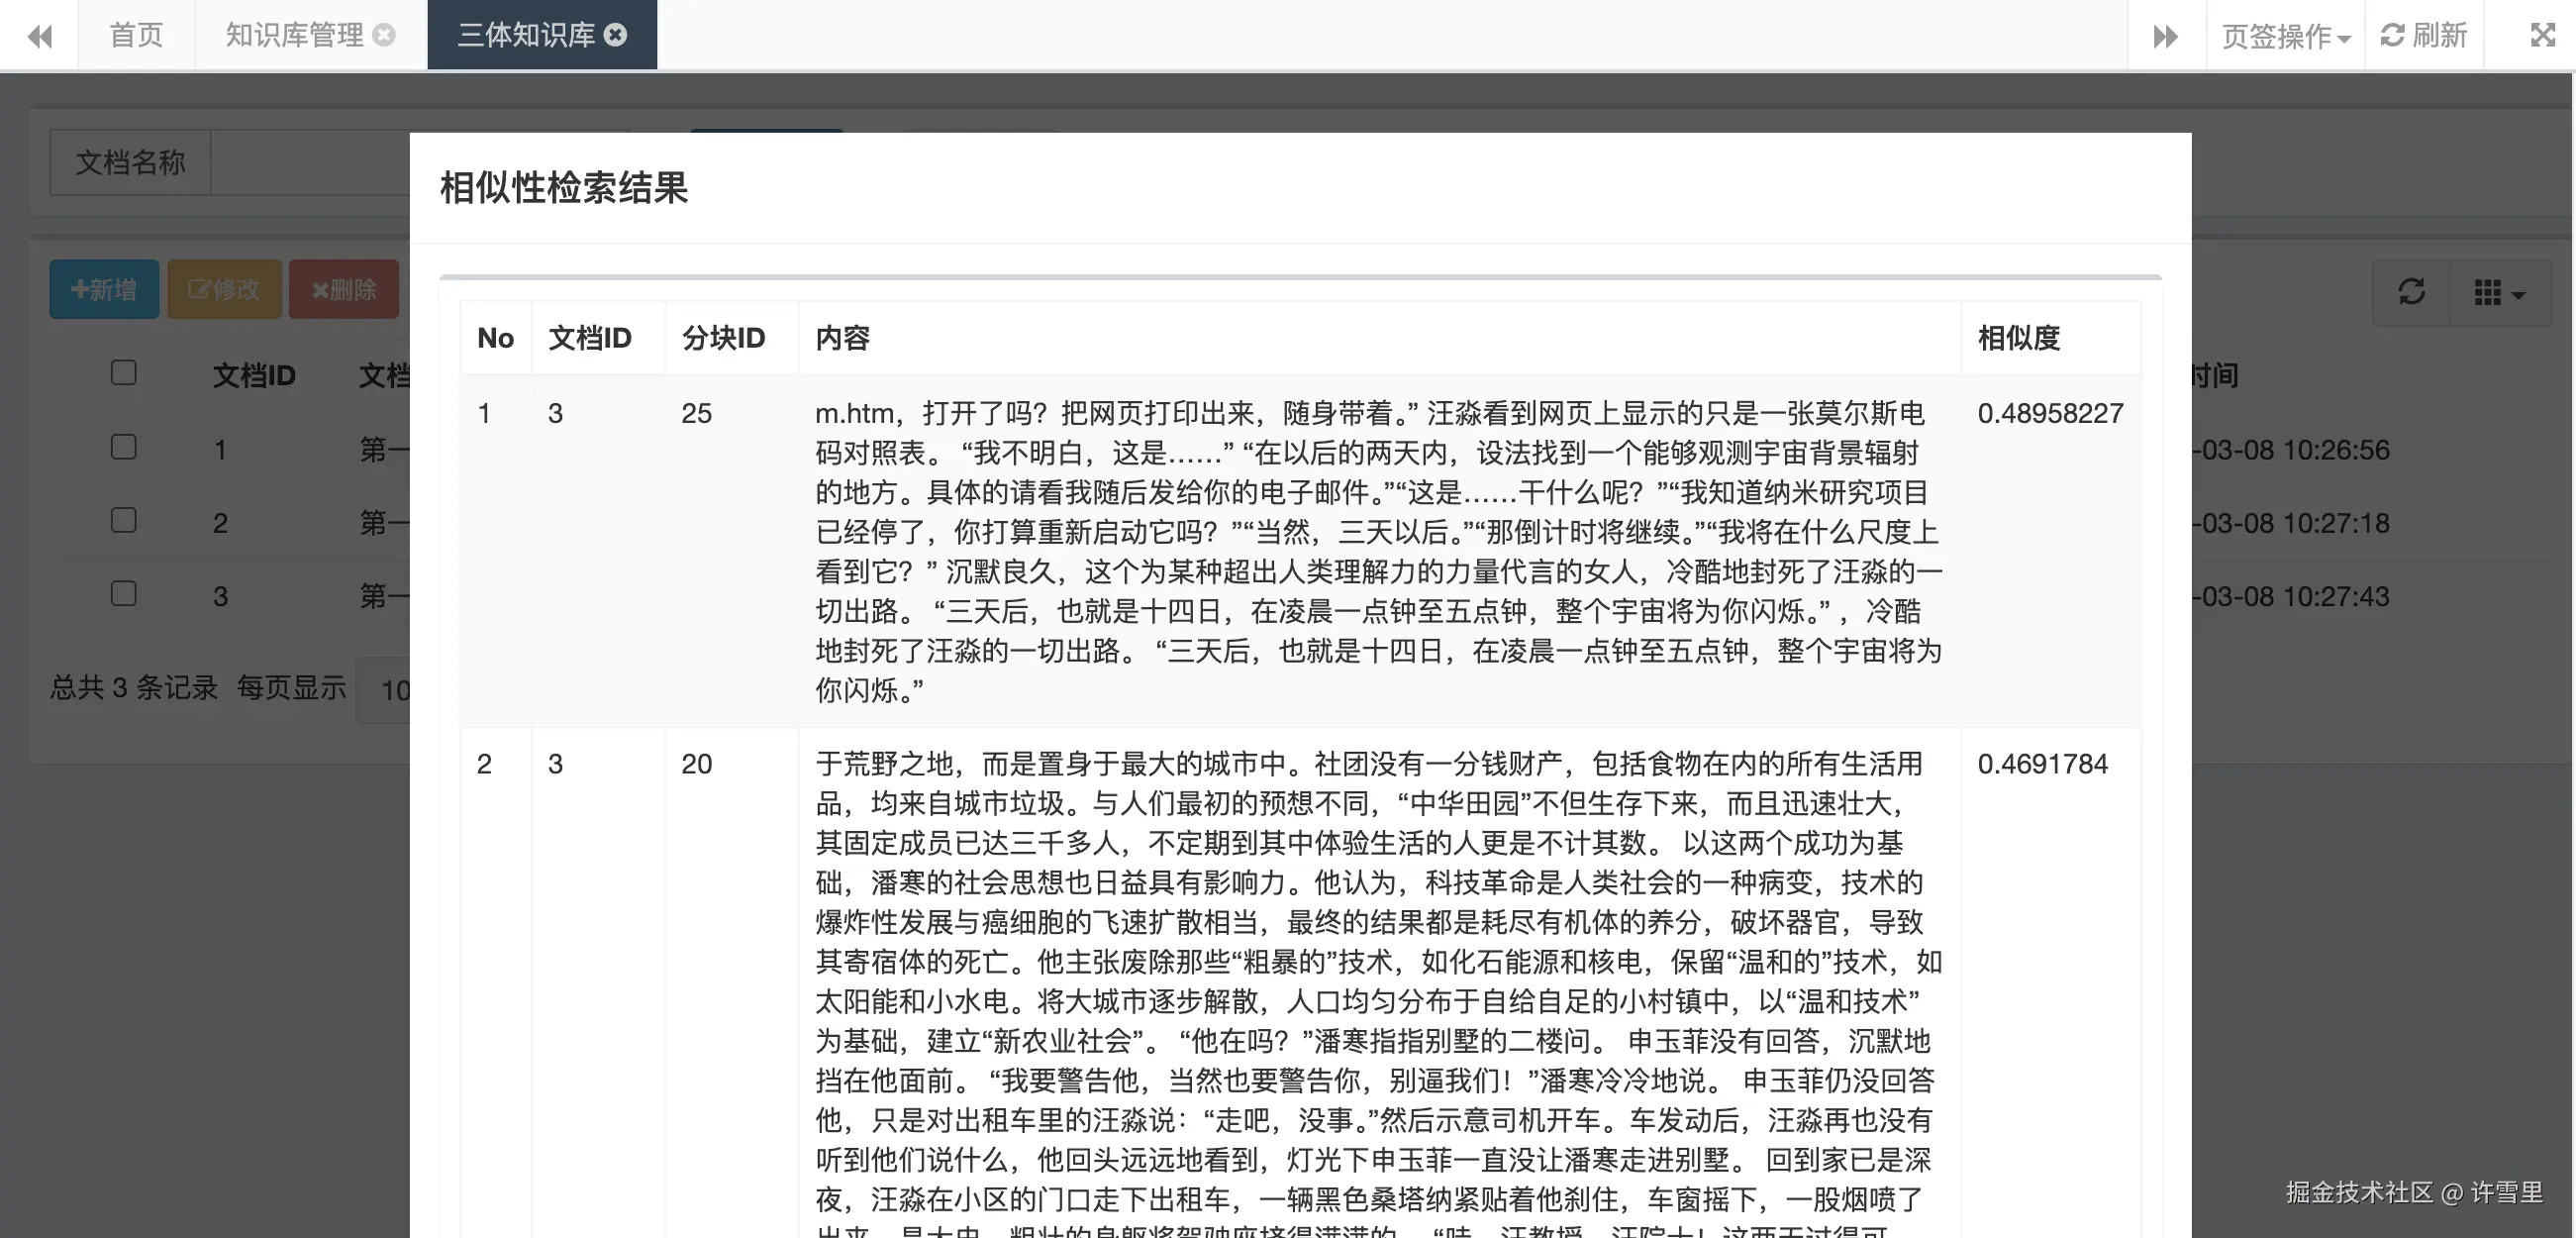Check the checkbox for document row 2
2576x1238 pixels.
[x=124, y=520]
